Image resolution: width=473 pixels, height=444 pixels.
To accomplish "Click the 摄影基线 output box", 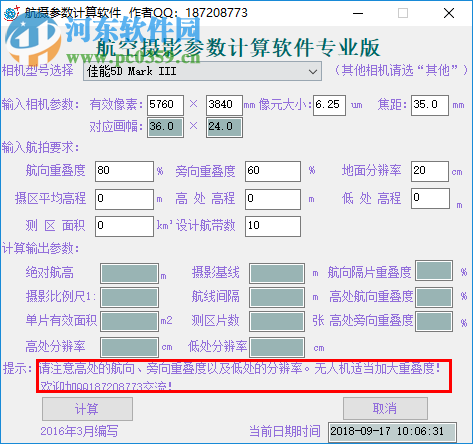I will pos(277,273).
